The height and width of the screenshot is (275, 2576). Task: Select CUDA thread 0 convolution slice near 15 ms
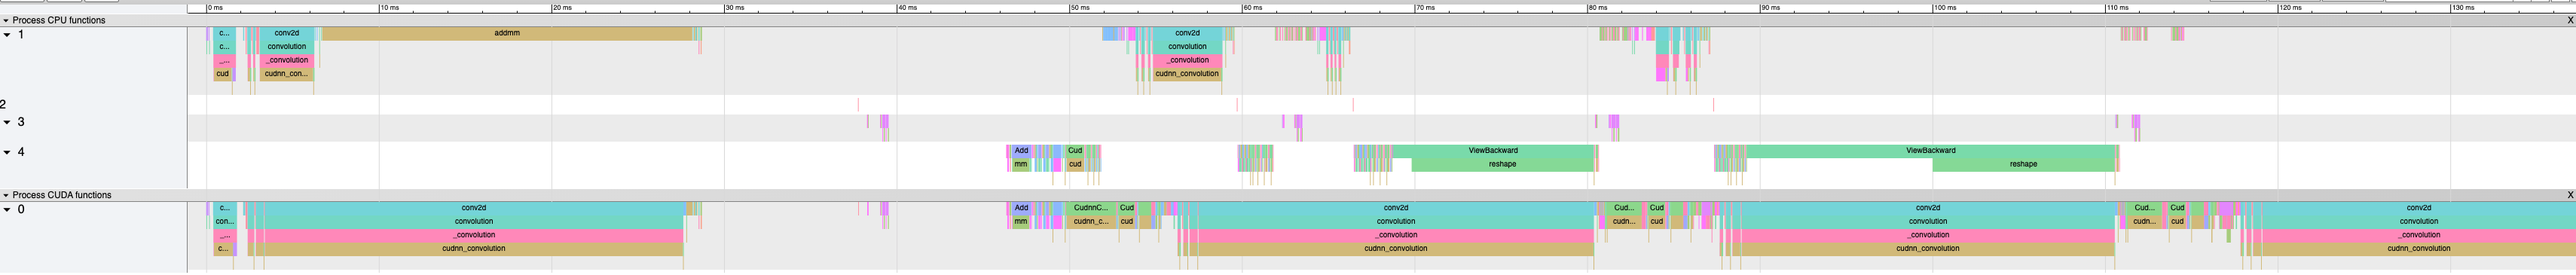(x=474, y=222)
